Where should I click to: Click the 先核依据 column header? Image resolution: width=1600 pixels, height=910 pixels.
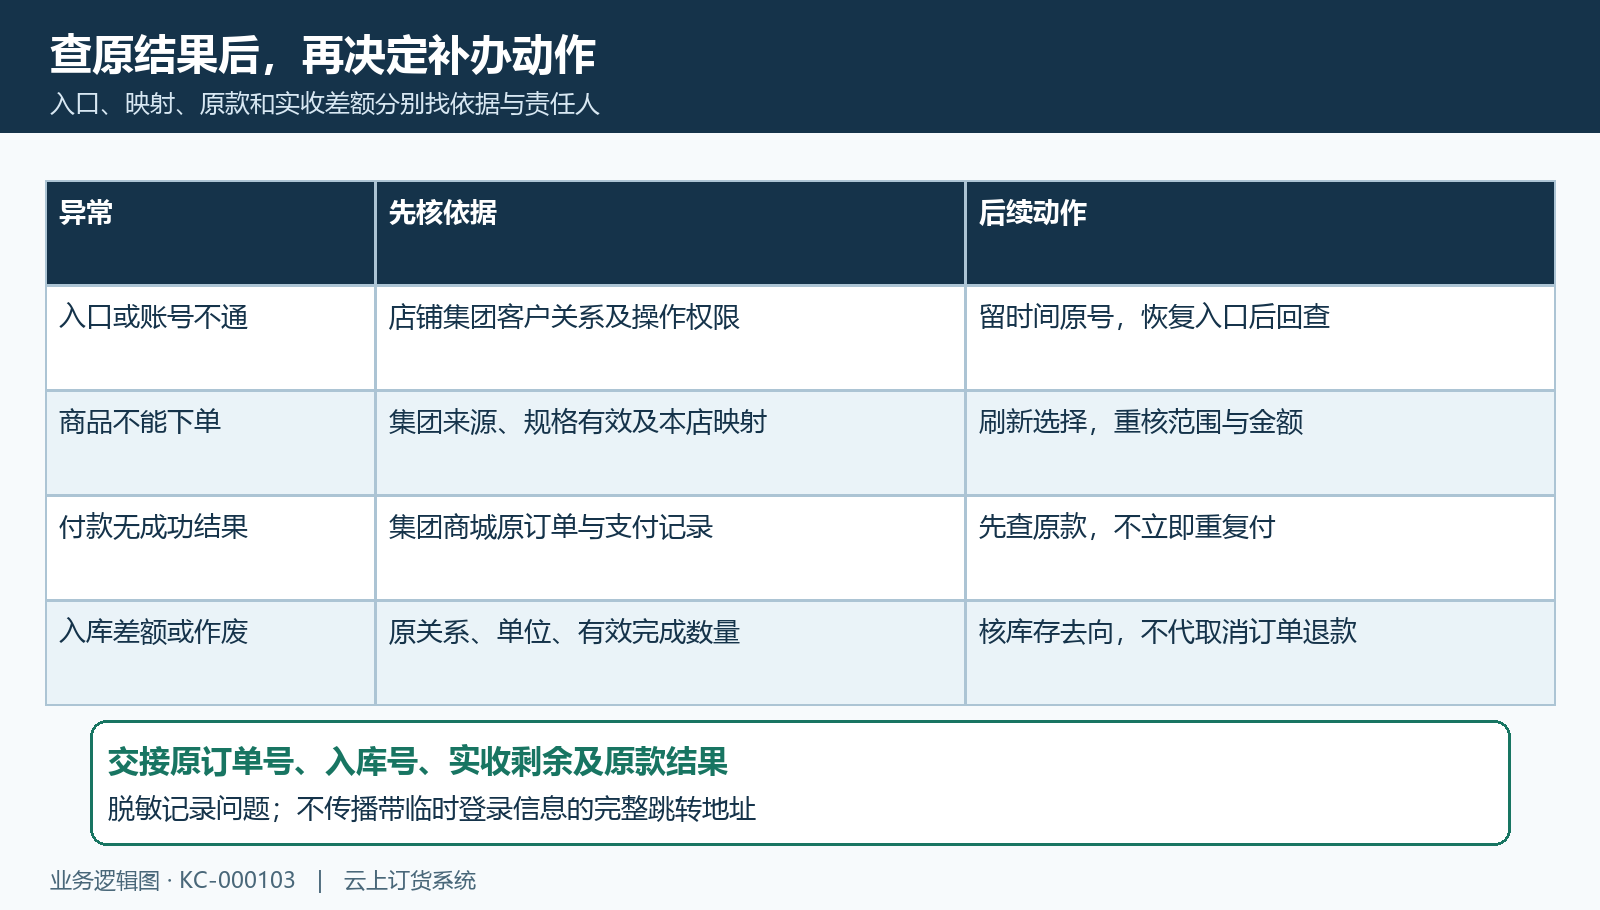point(670,233)
